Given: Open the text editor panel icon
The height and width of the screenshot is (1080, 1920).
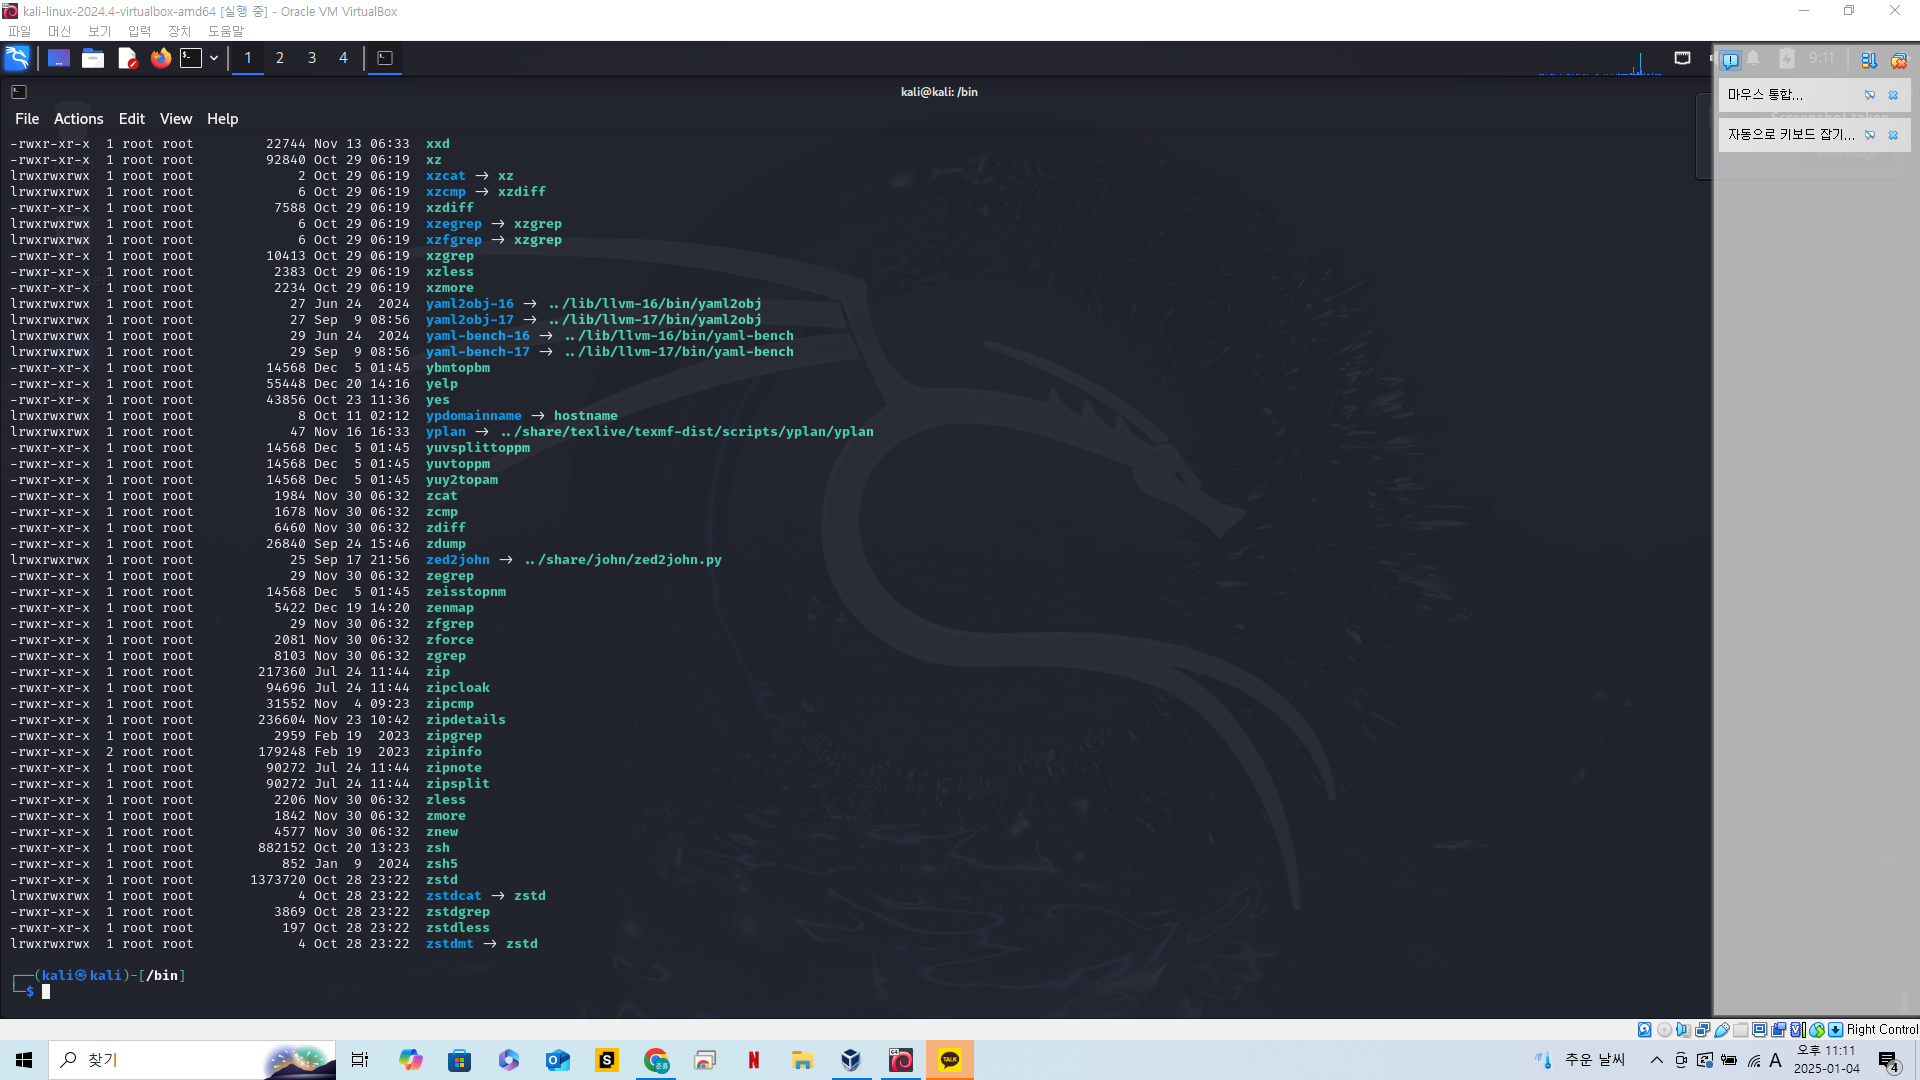Looking at the screenshot, I should click(x=127, y=58).
